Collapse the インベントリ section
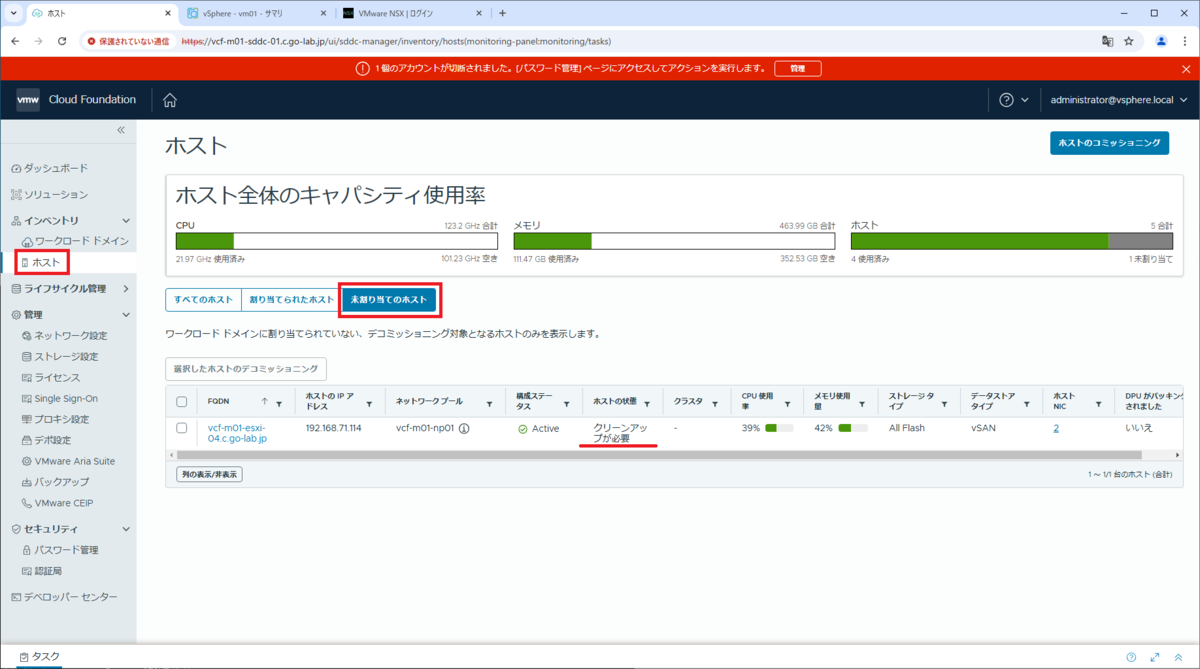Image resolution: width=1200 pixels, height=669 pixels. coord(126,220)
